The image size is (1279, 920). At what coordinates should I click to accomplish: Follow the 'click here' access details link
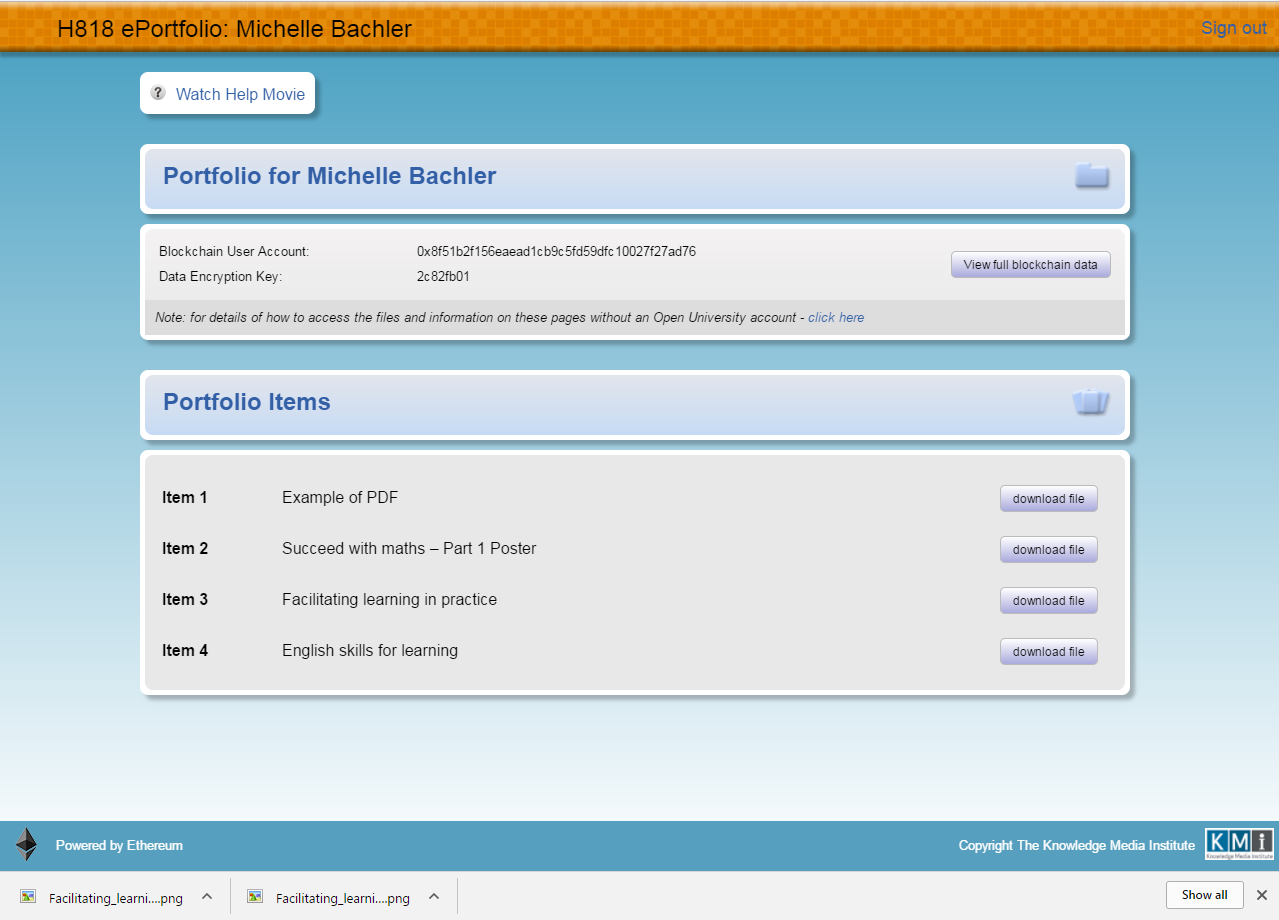pyautogui.click(x=836, y=318)
